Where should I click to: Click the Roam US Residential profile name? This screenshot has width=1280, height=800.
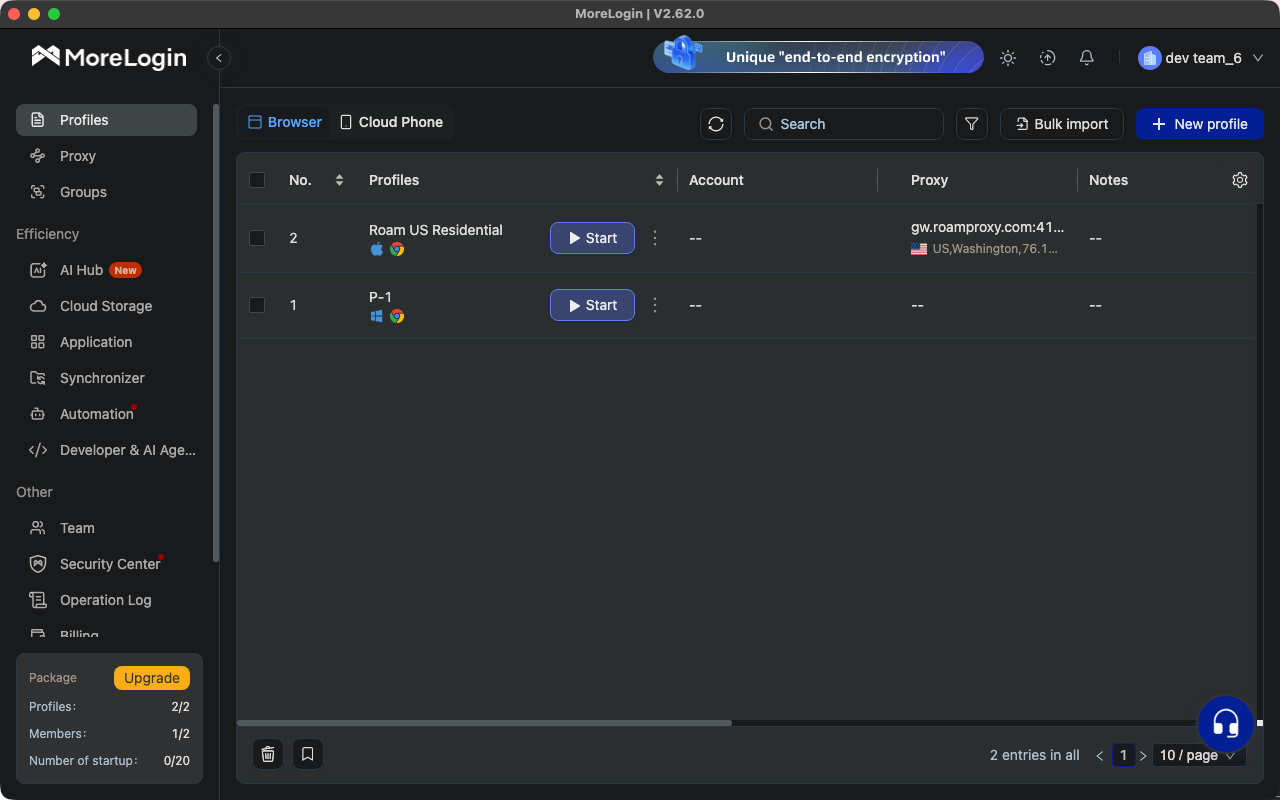(x=436, y=230)
